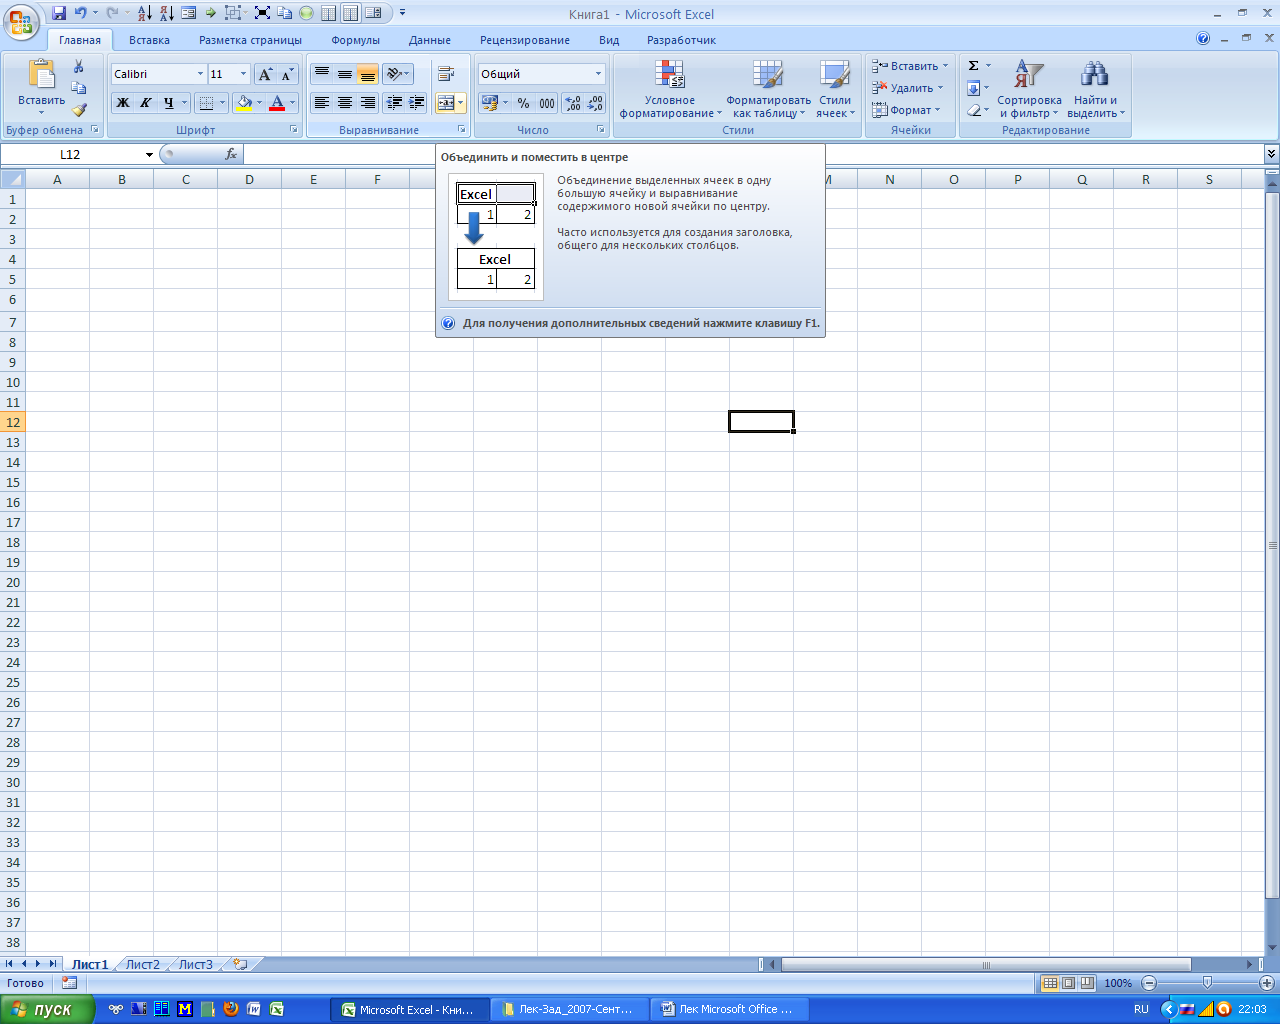
Task: Open Рецензирование ribbon tab
Action: 525,40
